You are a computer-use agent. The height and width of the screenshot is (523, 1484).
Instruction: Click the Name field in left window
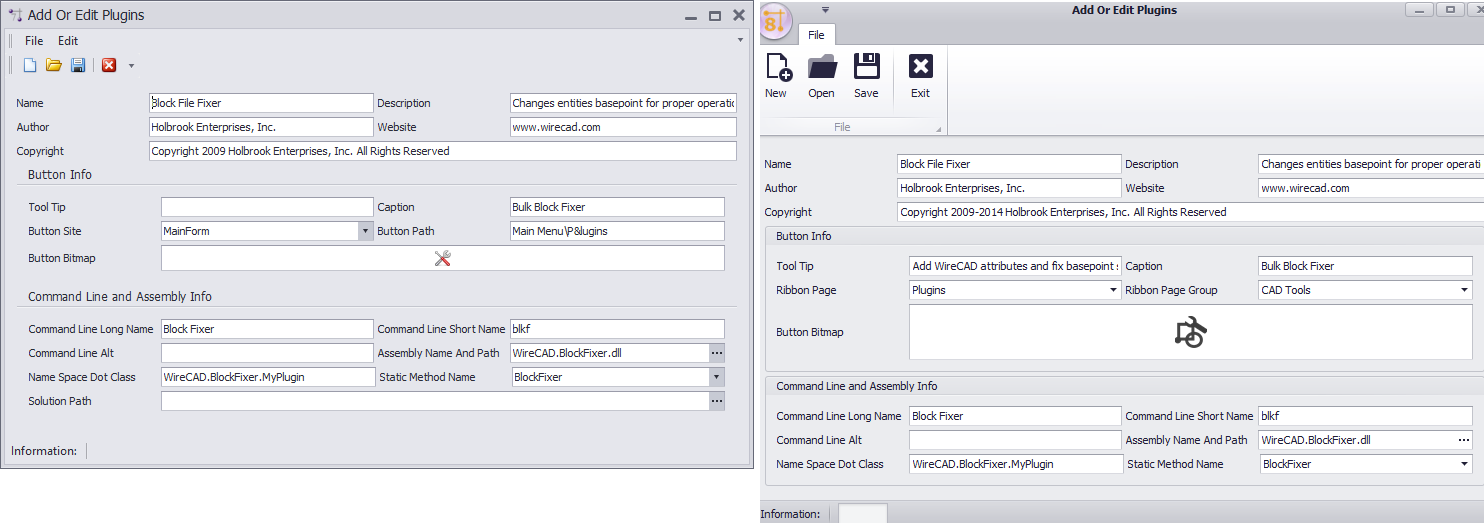tap(261, 103)
